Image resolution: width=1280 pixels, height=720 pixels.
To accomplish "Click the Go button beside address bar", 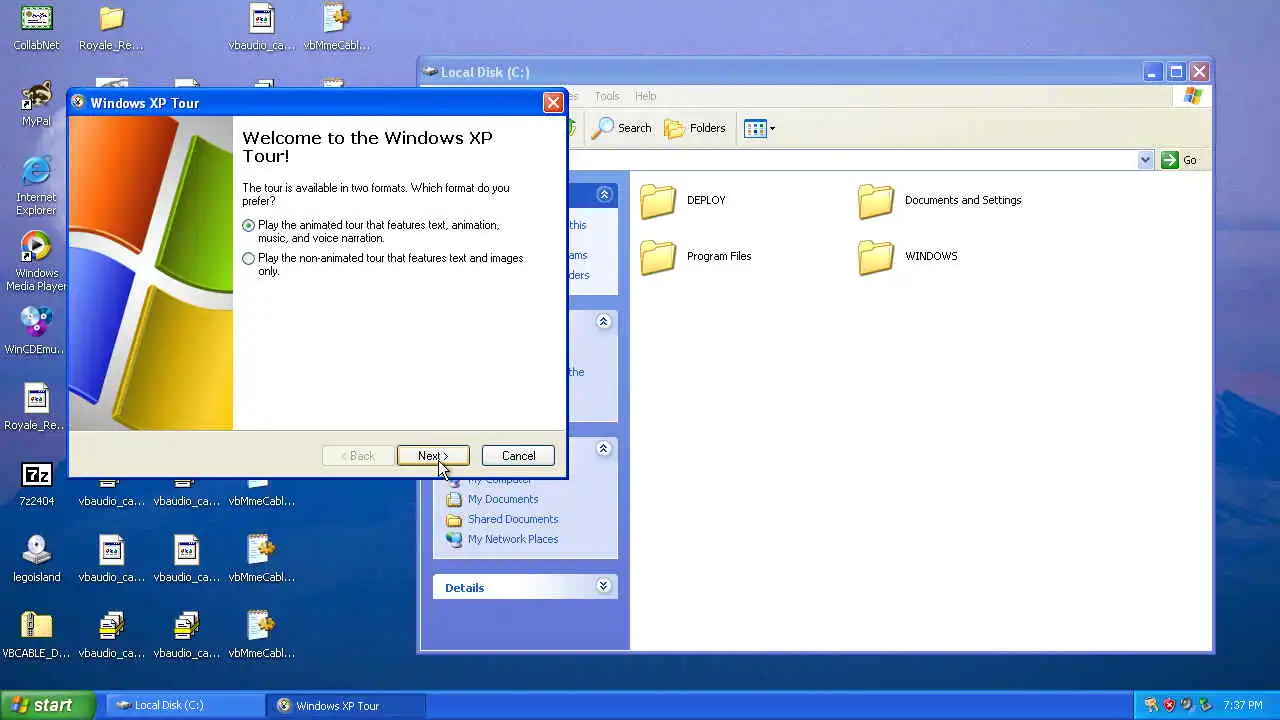I will (x=1179, y=160).
